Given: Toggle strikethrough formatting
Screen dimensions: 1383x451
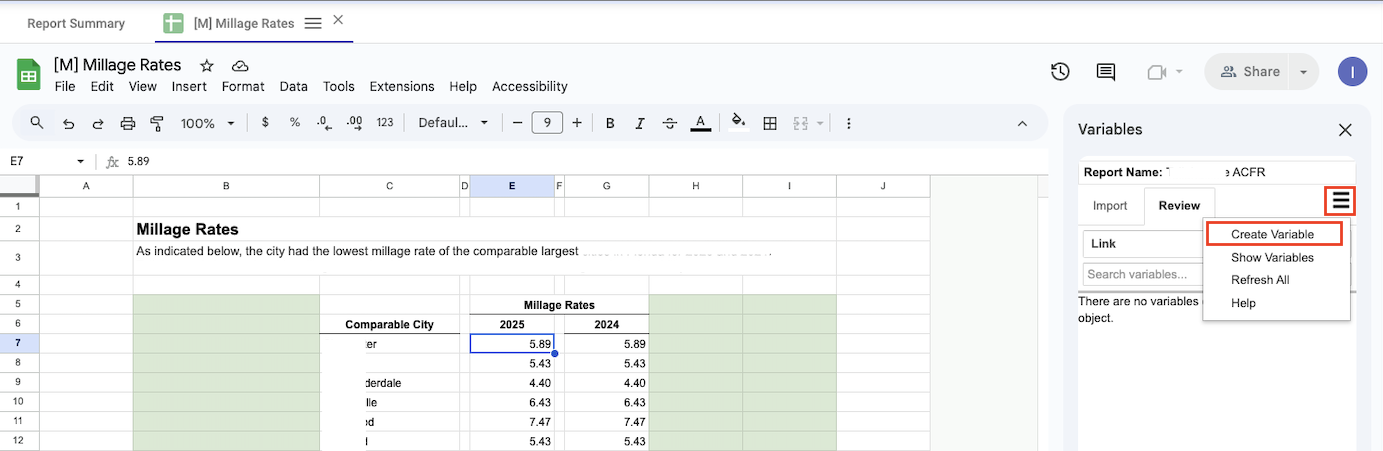Looking at the screenshot, I should [x=670, y=123].
